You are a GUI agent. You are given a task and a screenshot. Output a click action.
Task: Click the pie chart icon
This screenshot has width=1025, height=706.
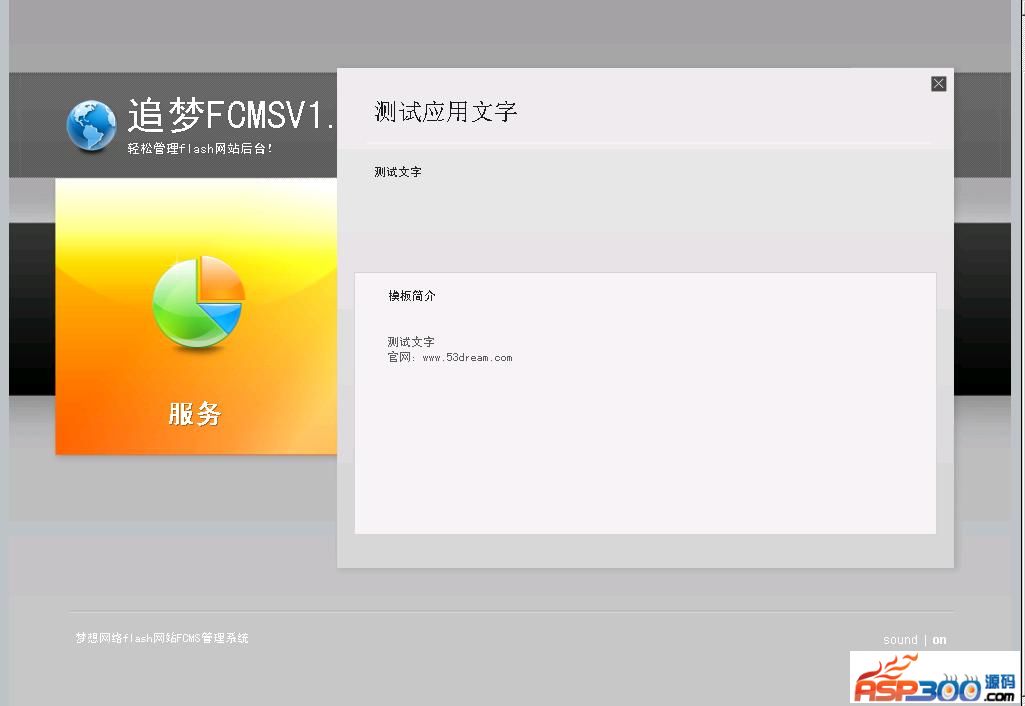[x=198, y=302]
